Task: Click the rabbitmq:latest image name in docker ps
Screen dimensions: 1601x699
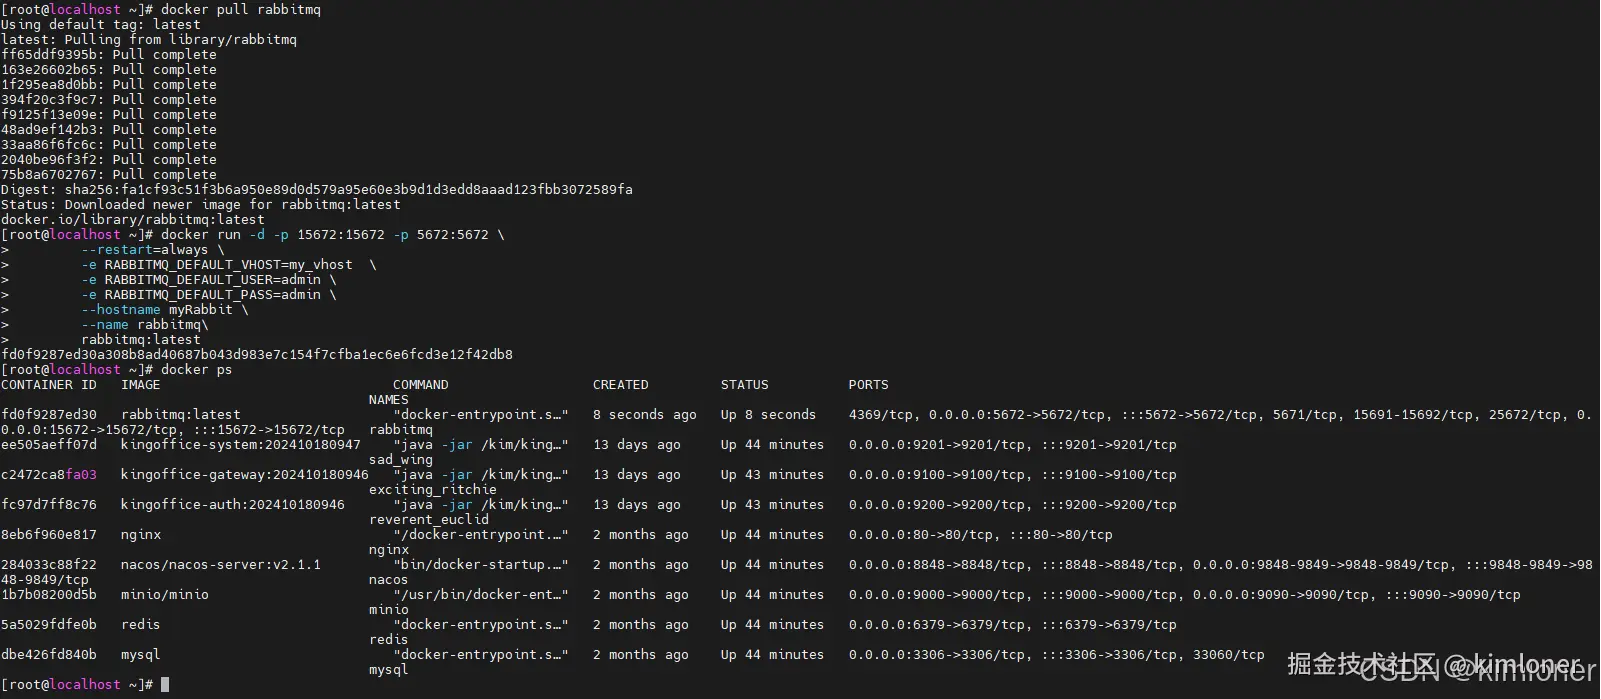Action: click(180, 415)
